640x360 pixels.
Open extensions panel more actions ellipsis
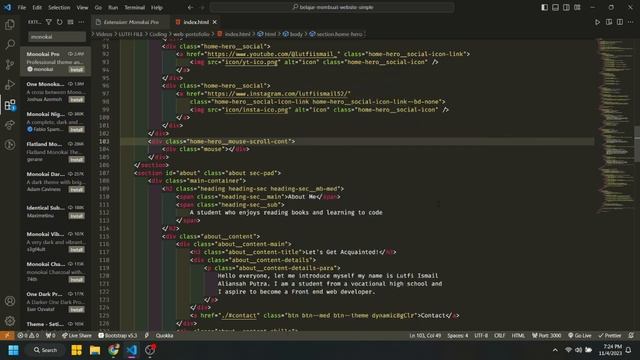(x=81, y=22)
